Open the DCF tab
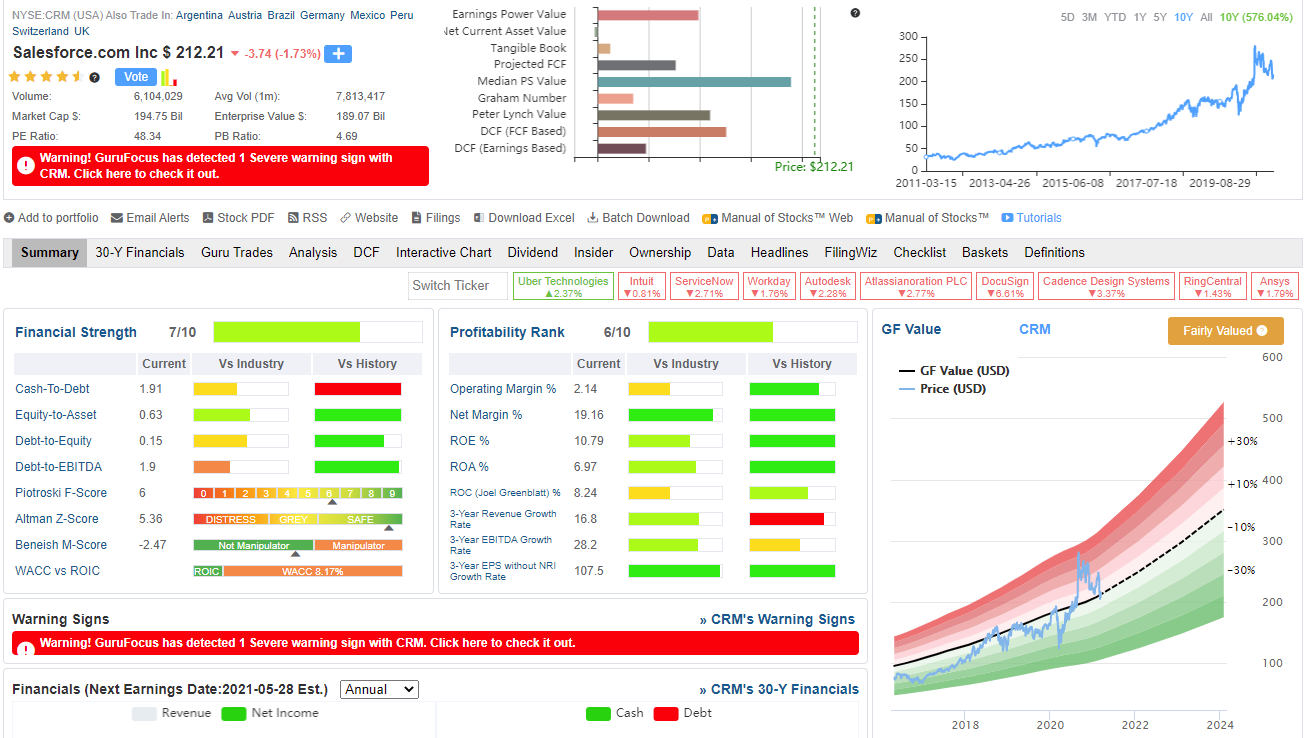1307x738 pixels. pyautogui.click(x=366, y=252)
